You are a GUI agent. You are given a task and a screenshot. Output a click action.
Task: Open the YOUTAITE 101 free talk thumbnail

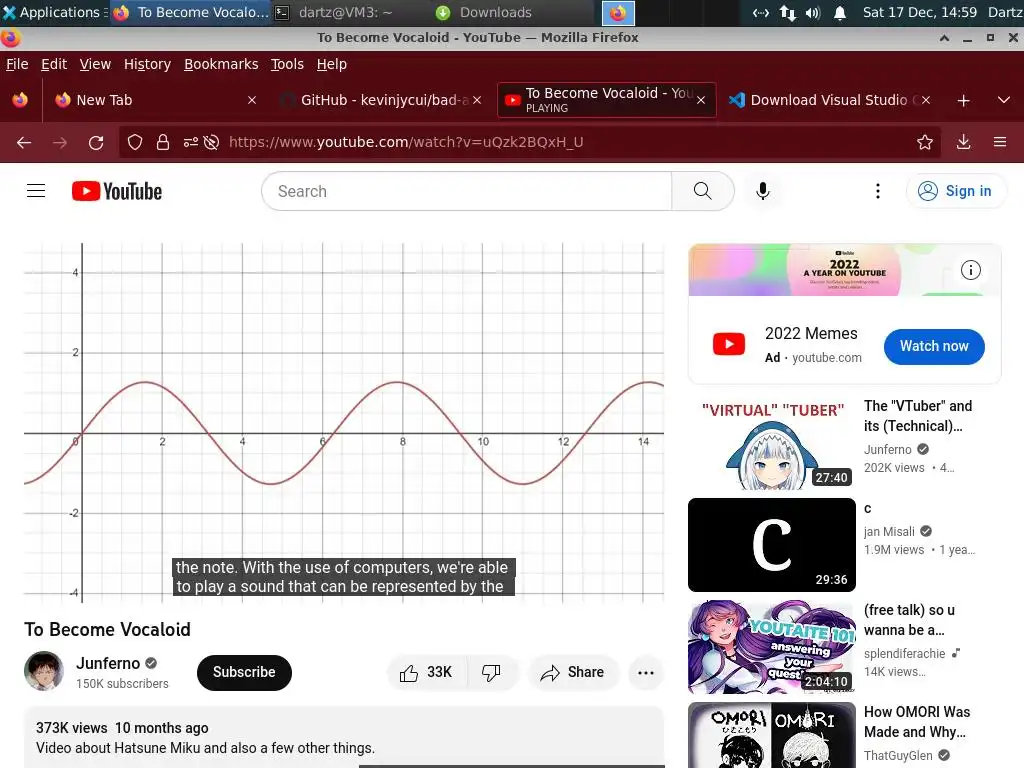(771, 647)
